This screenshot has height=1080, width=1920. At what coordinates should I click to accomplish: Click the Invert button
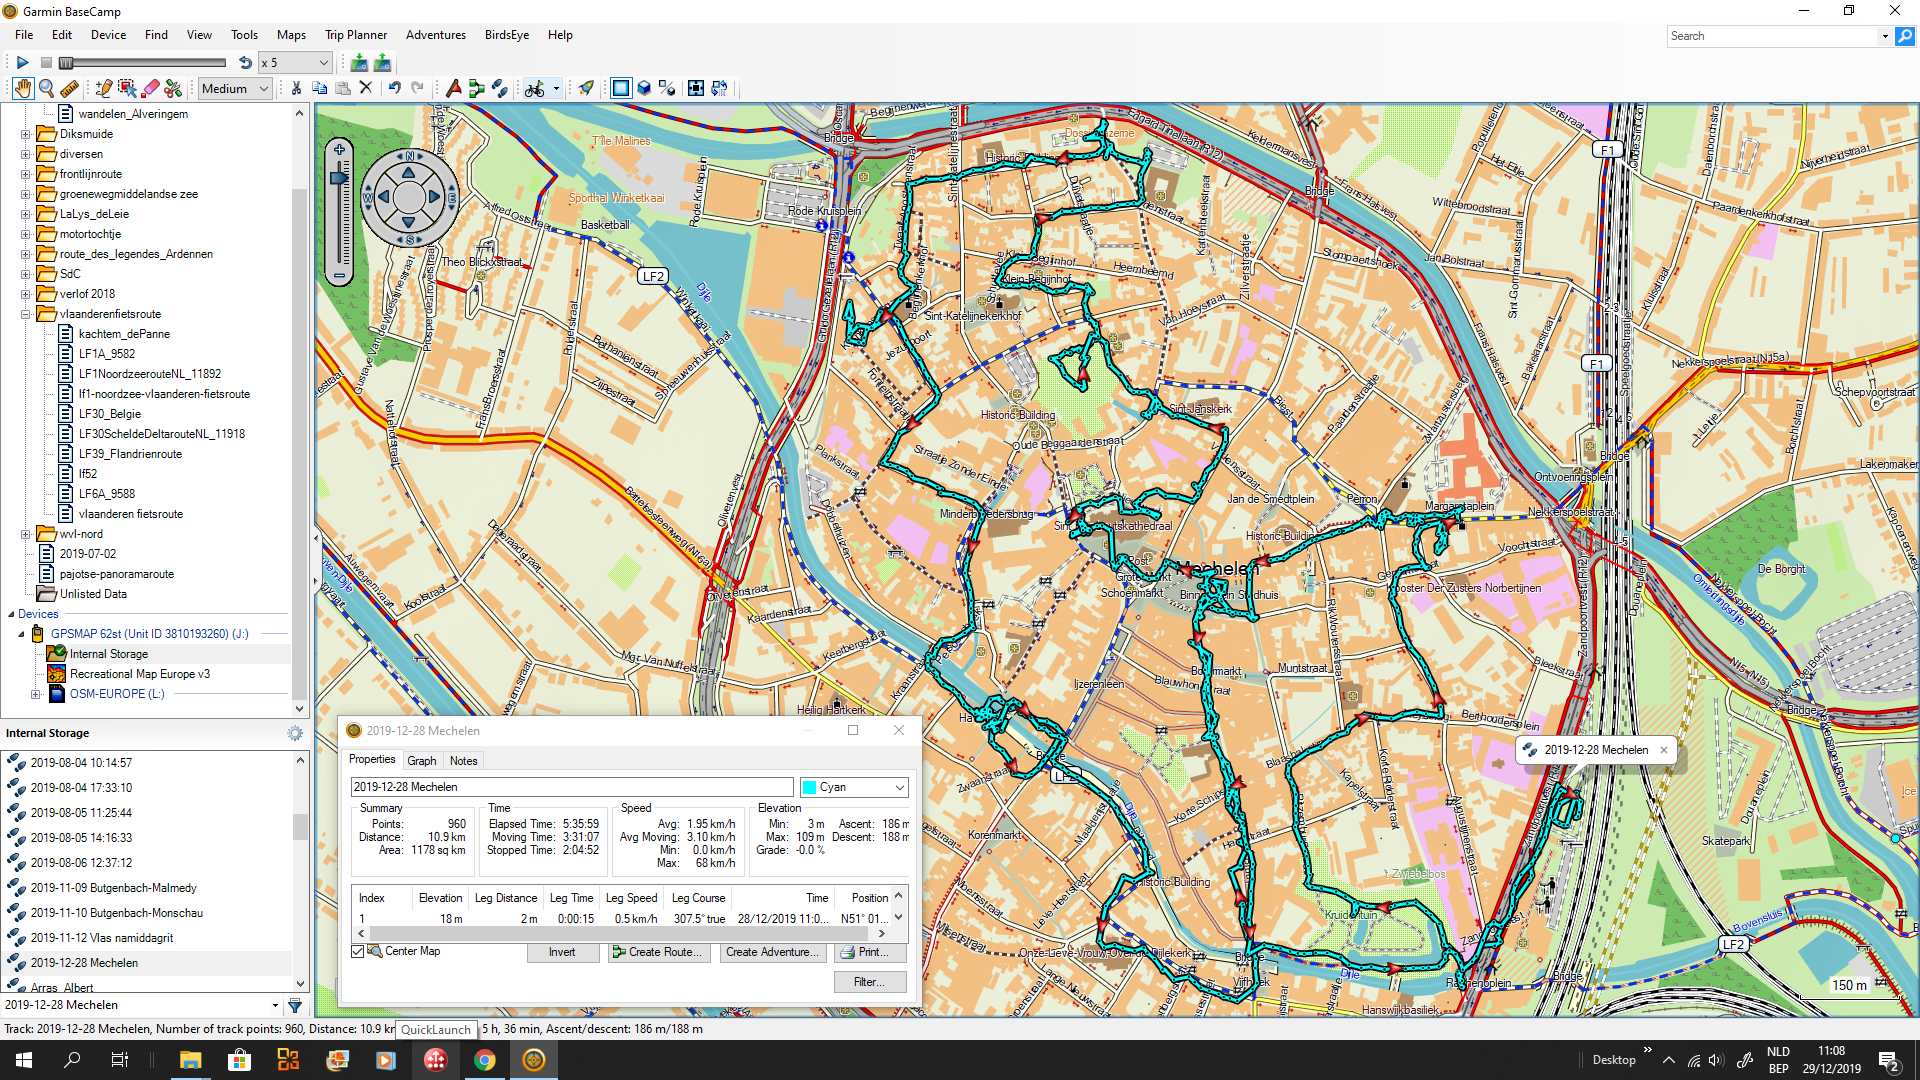coord(562,952)
